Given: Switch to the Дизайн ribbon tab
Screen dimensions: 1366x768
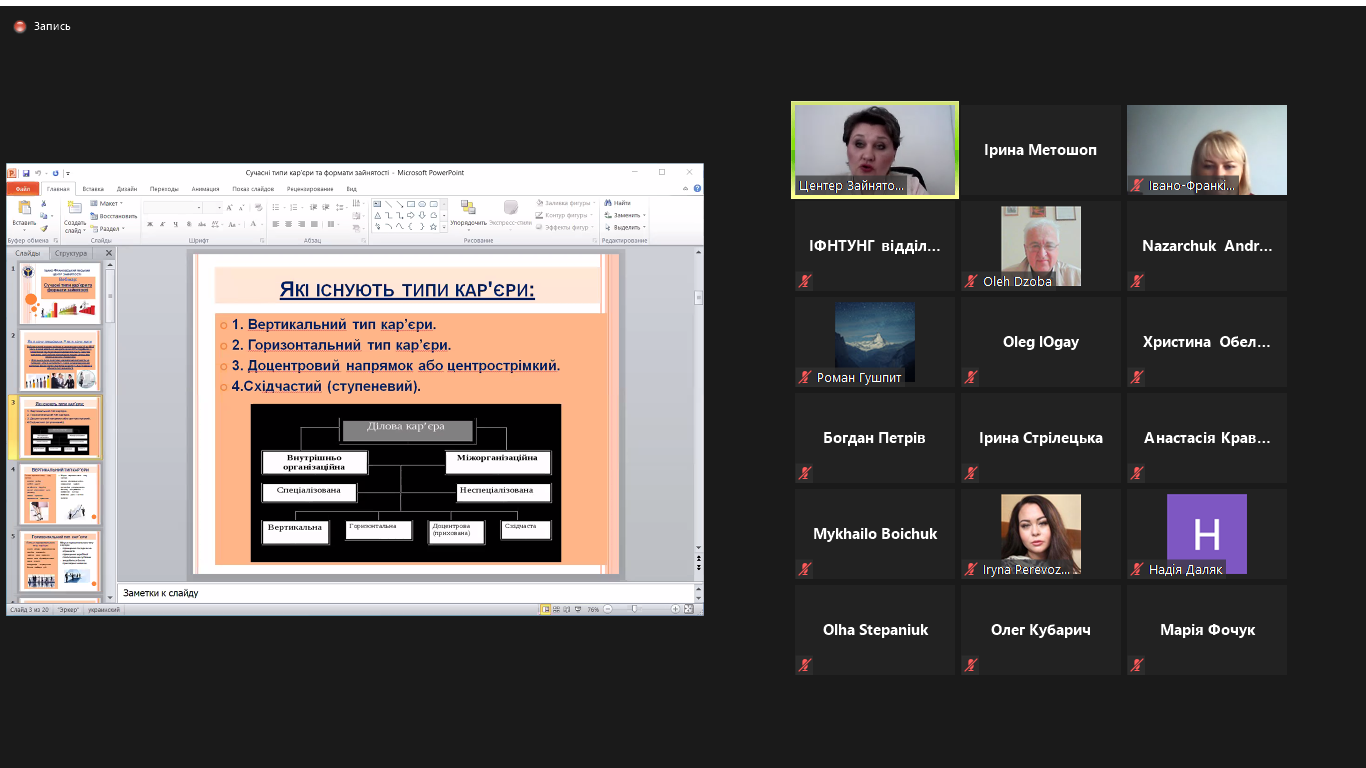Looking at the screenshot, I should point(127,188).
